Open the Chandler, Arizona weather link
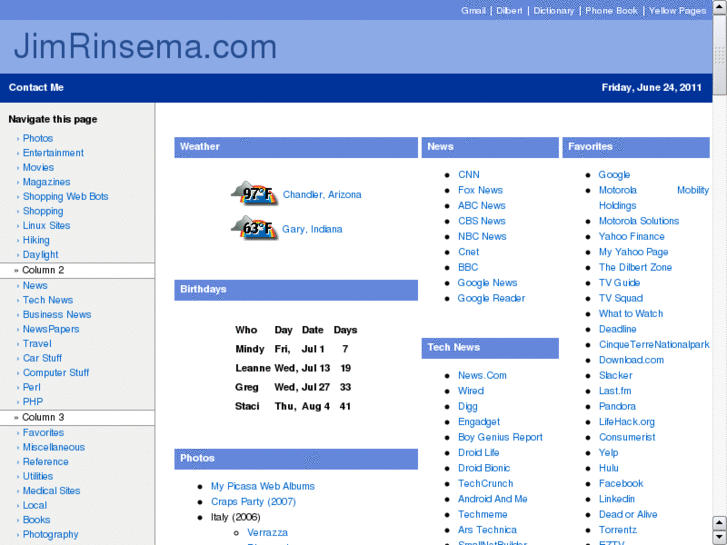This screenshot has height=545, width=727. tap(322, 194)
